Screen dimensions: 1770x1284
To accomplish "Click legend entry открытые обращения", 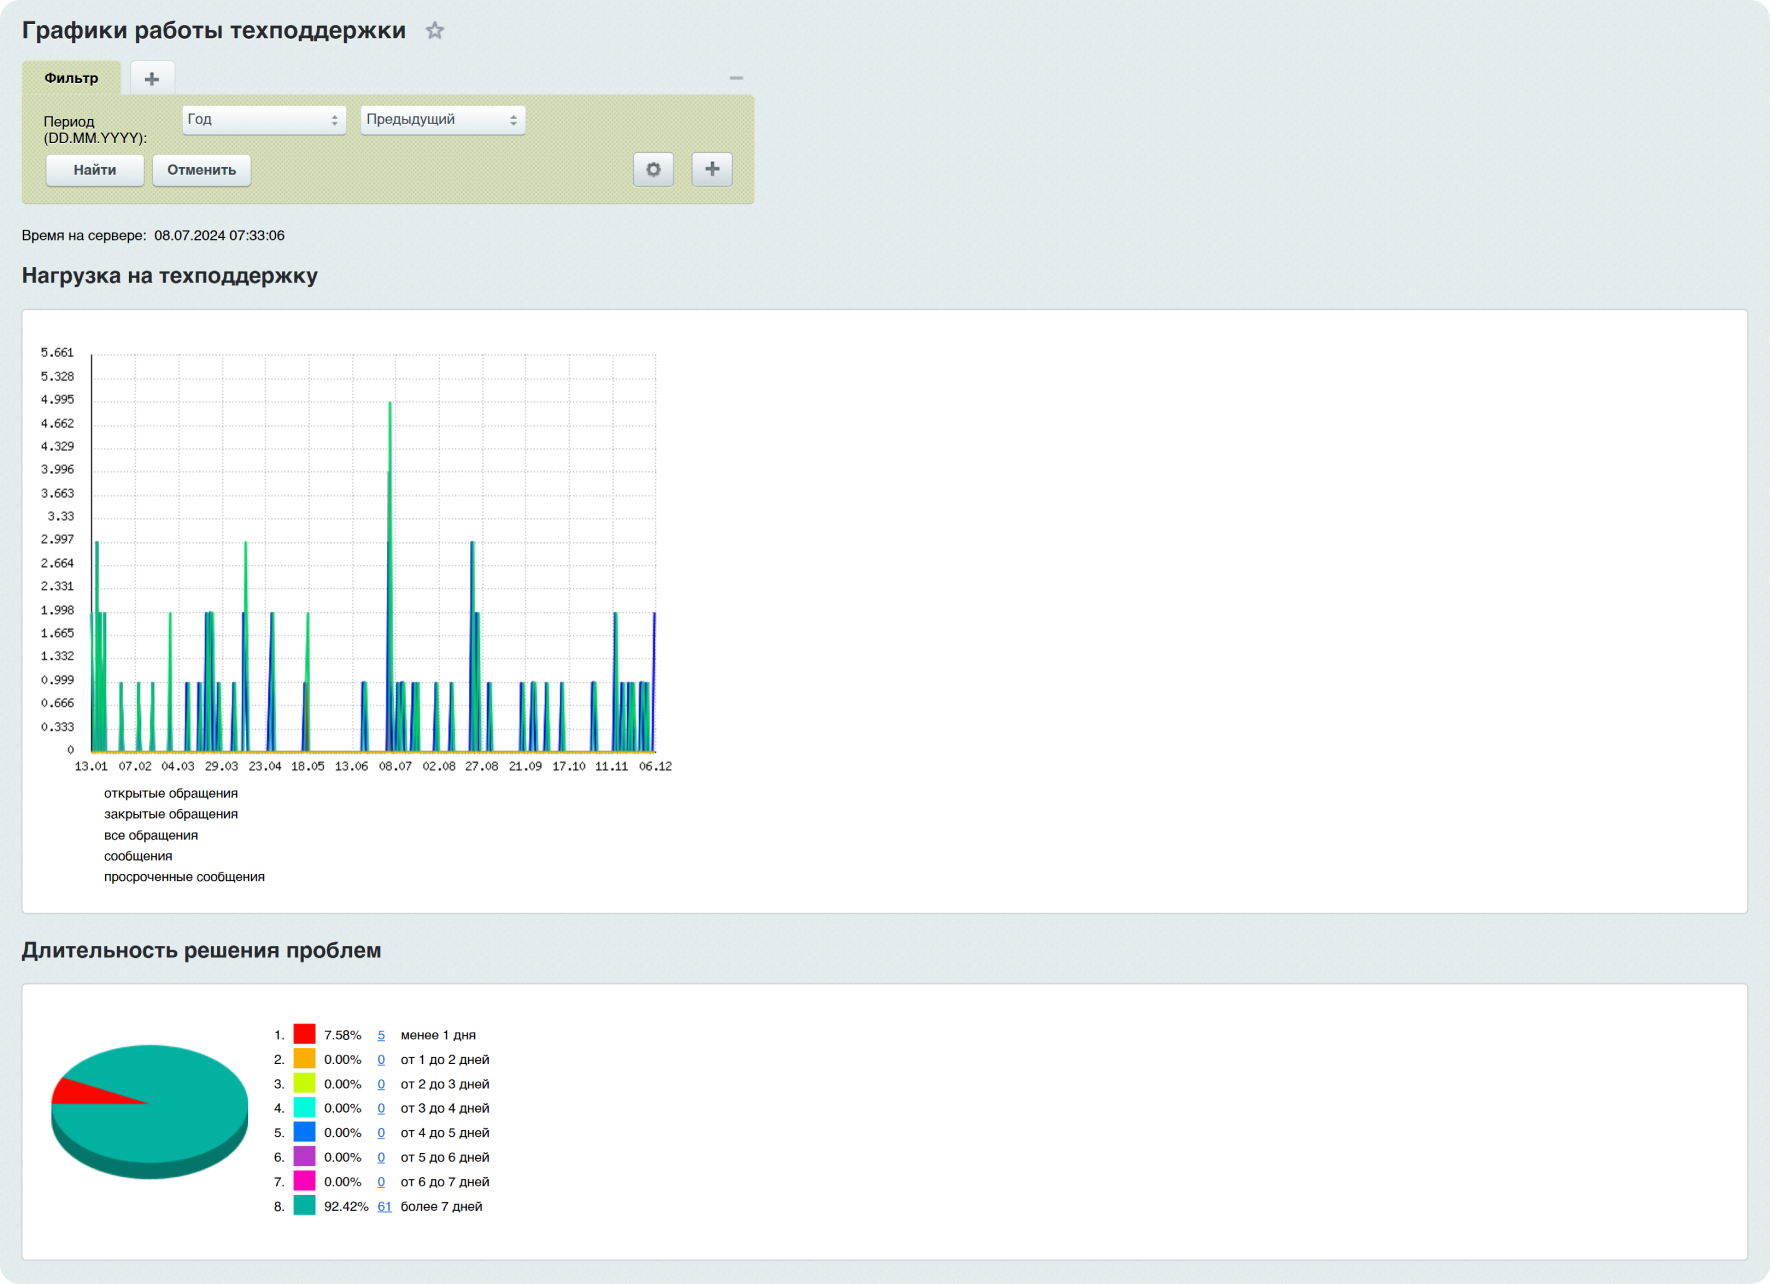I will (171, 793).
